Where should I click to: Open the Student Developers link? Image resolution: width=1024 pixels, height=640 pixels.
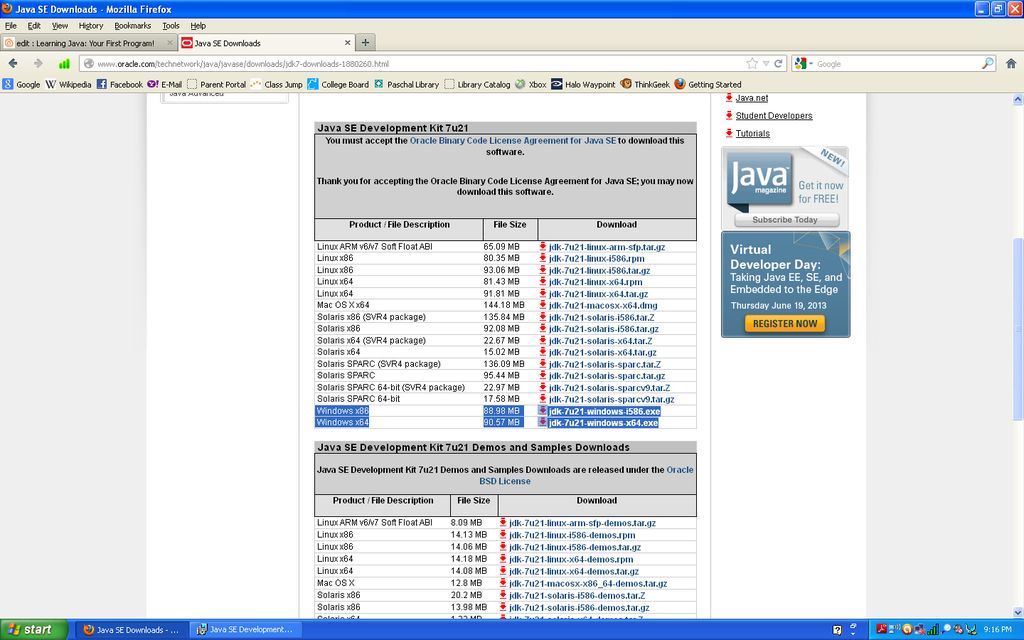coord(774,116)
